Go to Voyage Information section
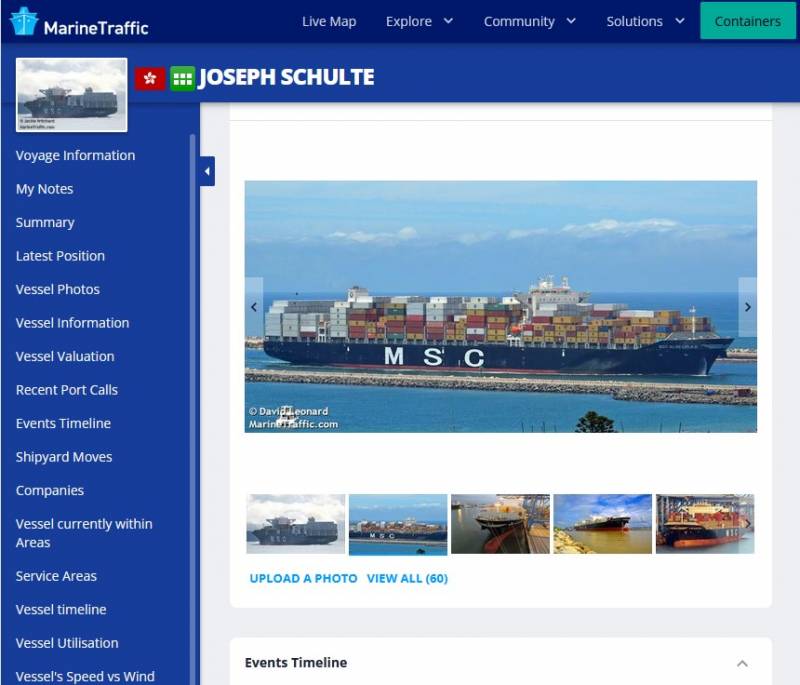800x685 pixels. (76, 156)
